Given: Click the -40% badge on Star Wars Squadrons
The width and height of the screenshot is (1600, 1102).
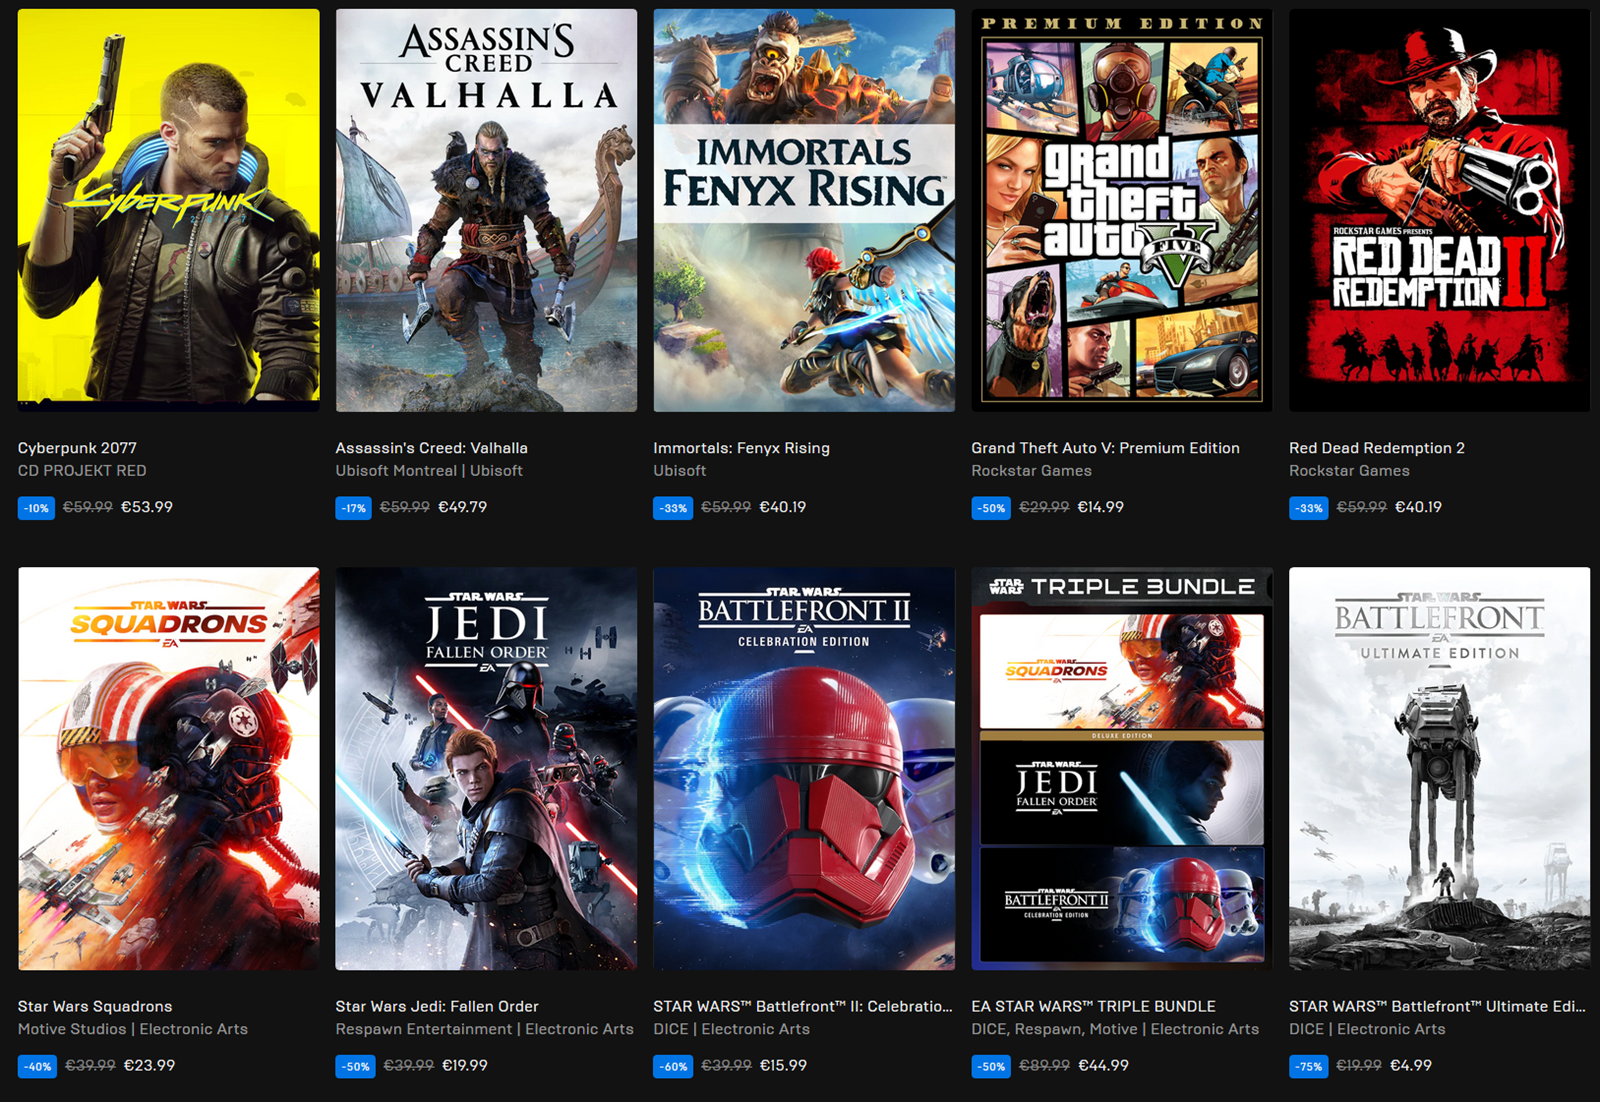Looking at the screenshot, I should pos(37,1066).
